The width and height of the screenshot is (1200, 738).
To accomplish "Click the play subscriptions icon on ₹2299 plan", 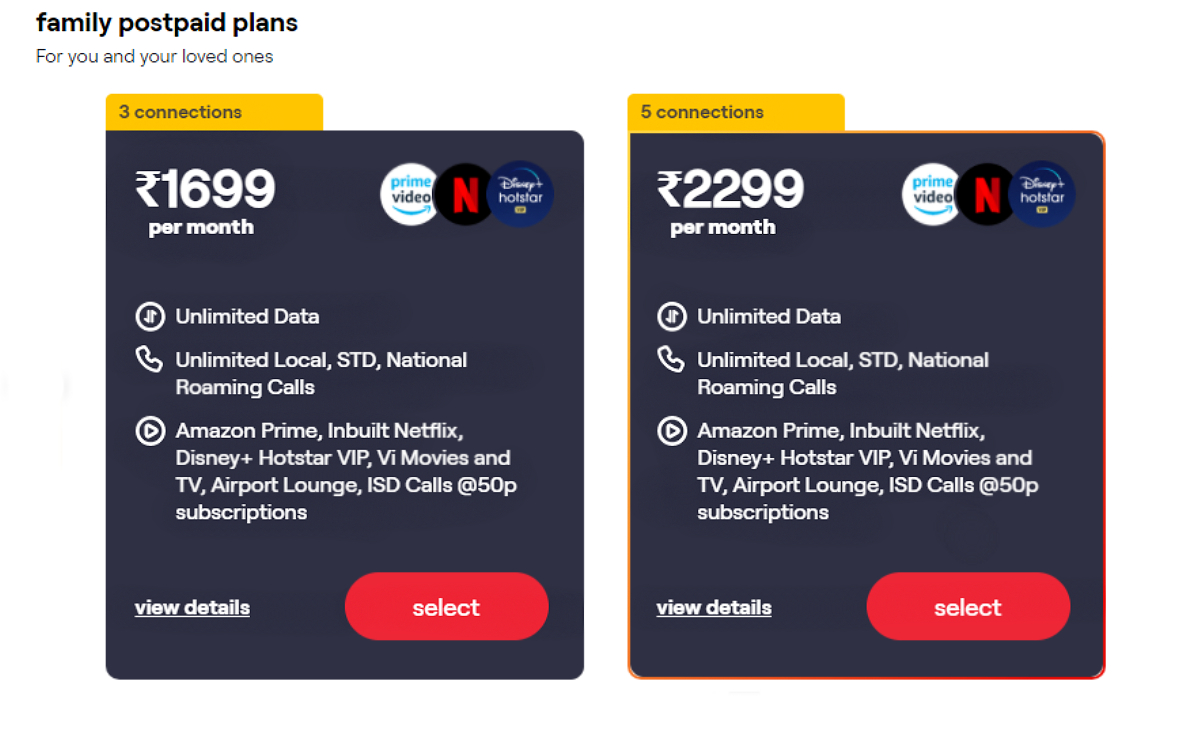I will (x=672, y=431).
